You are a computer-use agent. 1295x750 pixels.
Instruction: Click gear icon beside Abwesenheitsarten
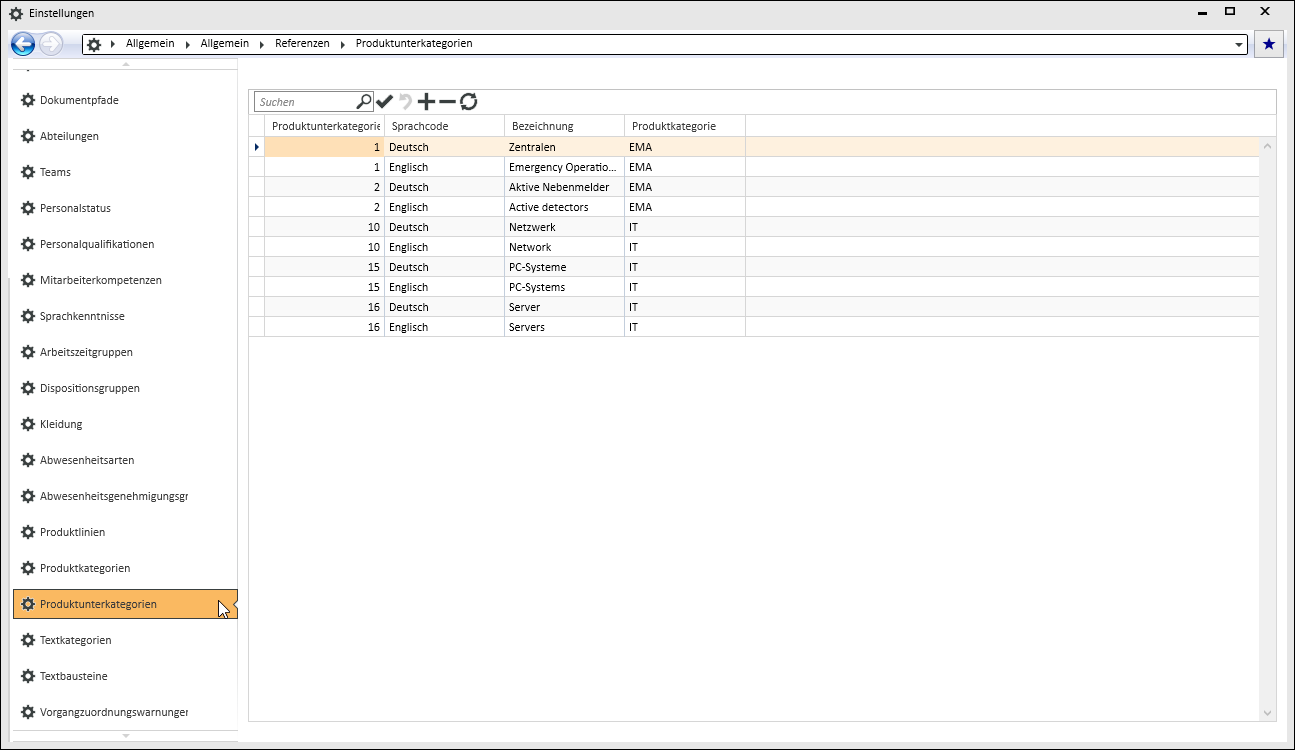tap(28, 460)
